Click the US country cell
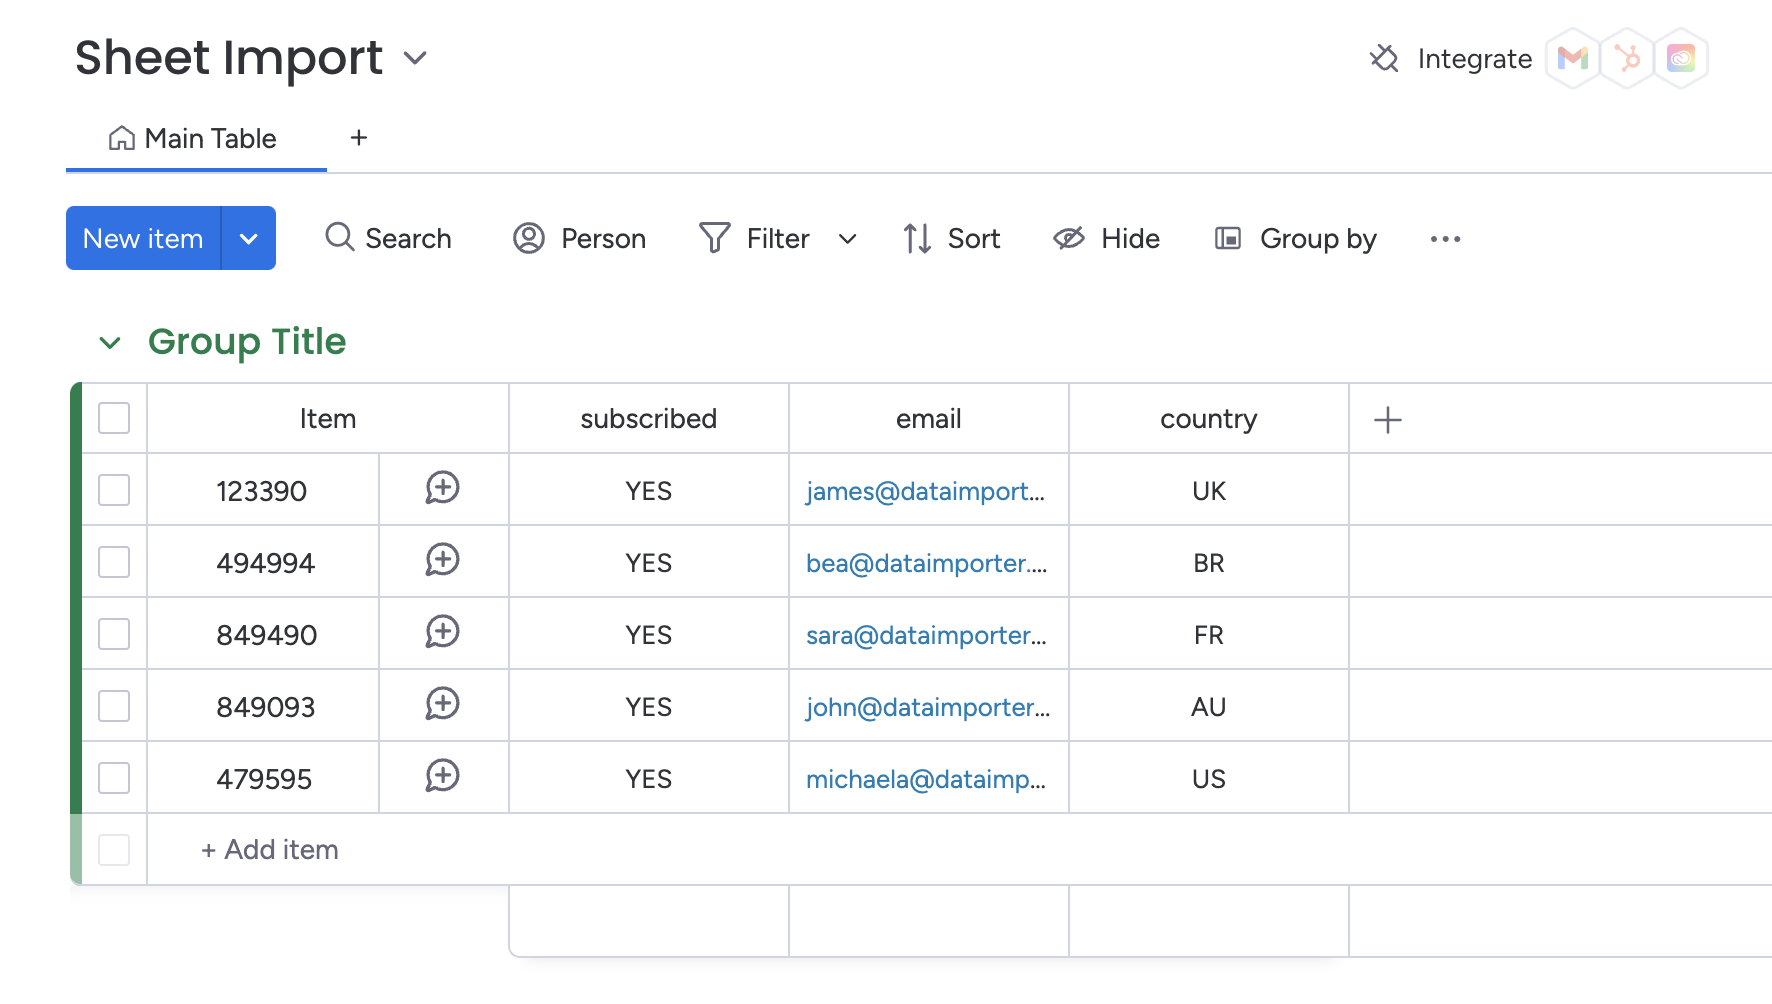Viewport: 1772px width, 1004px height. tap(1209, 779)
